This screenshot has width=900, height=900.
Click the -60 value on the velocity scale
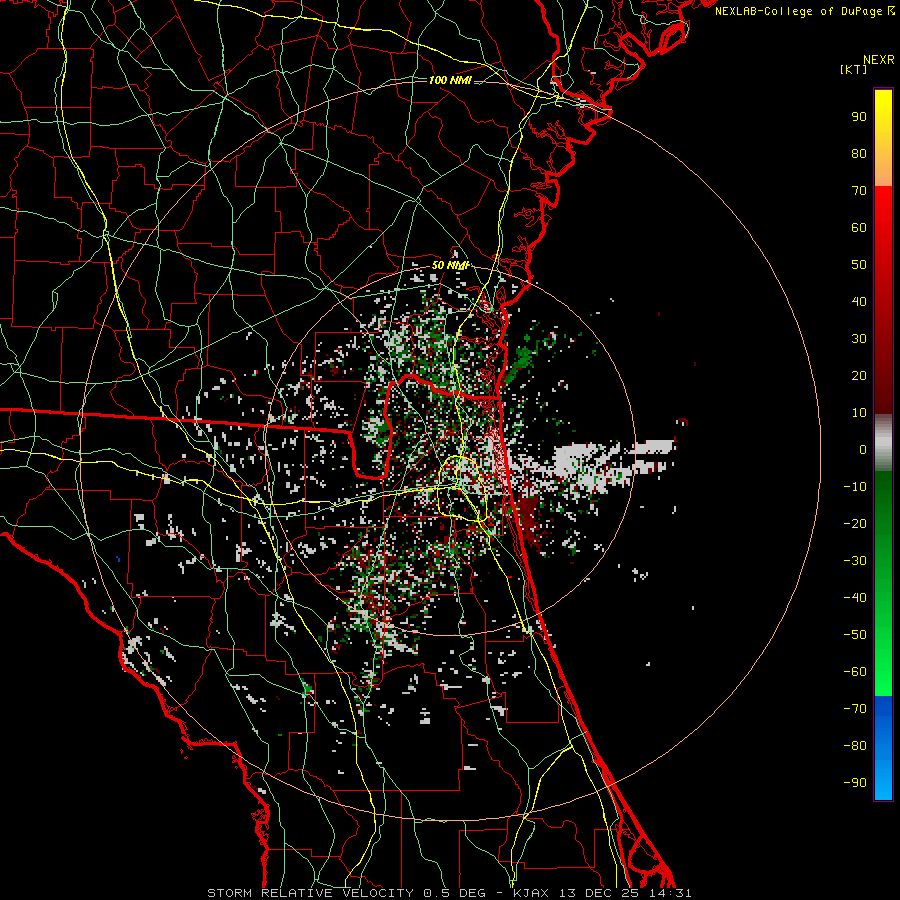855,672
